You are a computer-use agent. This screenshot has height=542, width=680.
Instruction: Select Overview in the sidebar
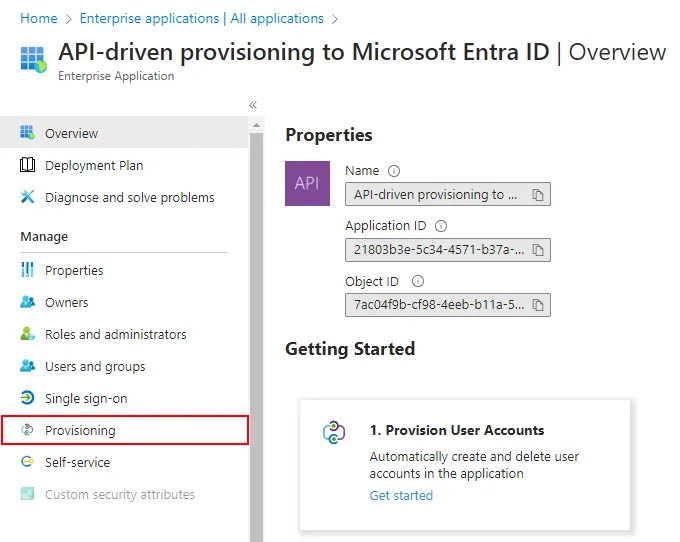[x=71, y=133]
